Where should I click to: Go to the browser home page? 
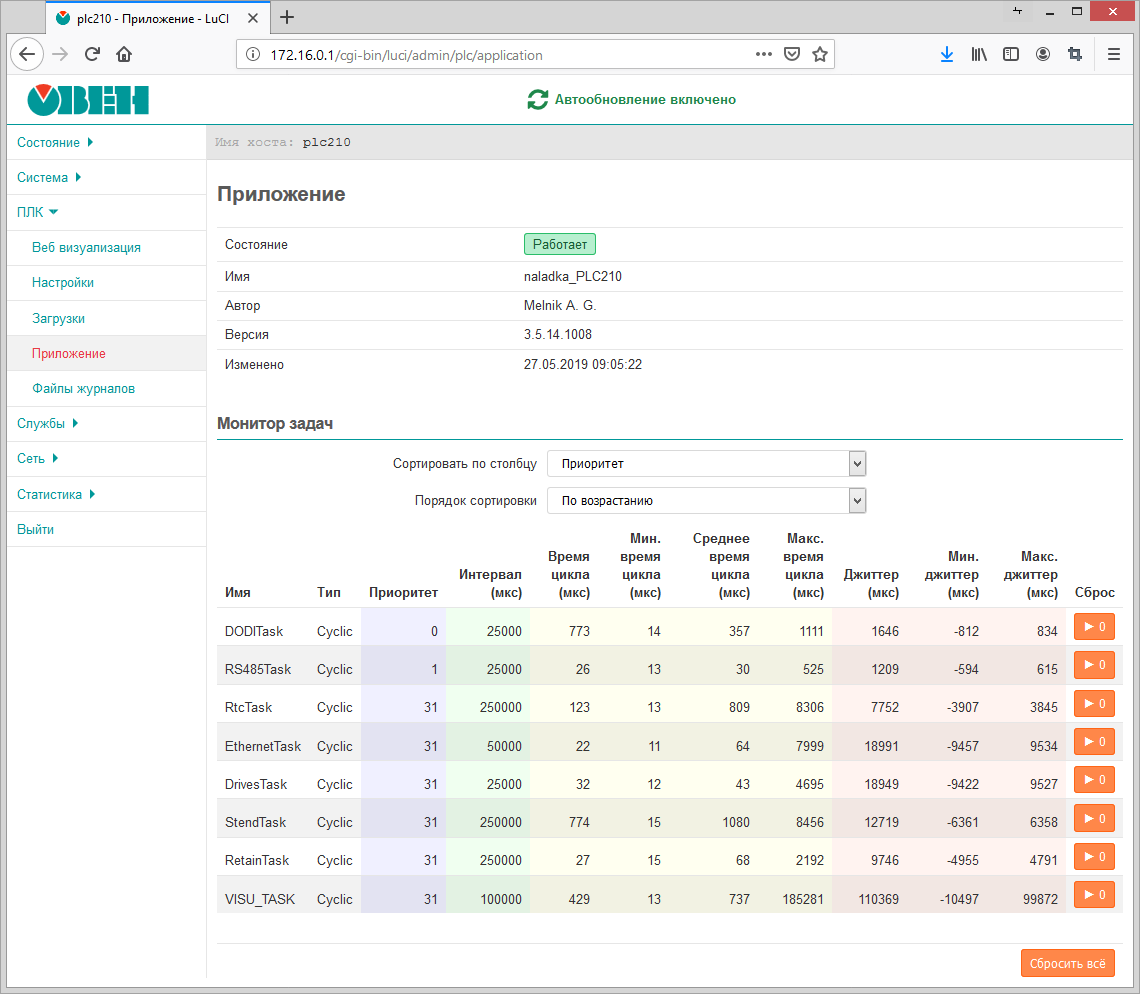pos(124,55)
